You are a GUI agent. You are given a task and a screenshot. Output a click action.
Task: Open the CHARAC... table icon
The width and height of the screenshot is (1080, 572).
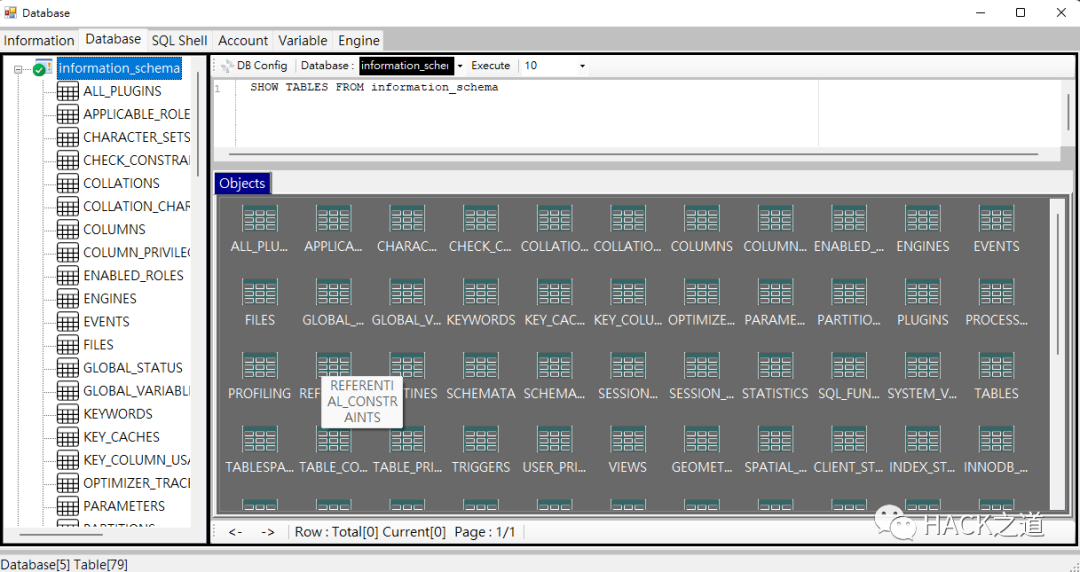pos(407,219)
